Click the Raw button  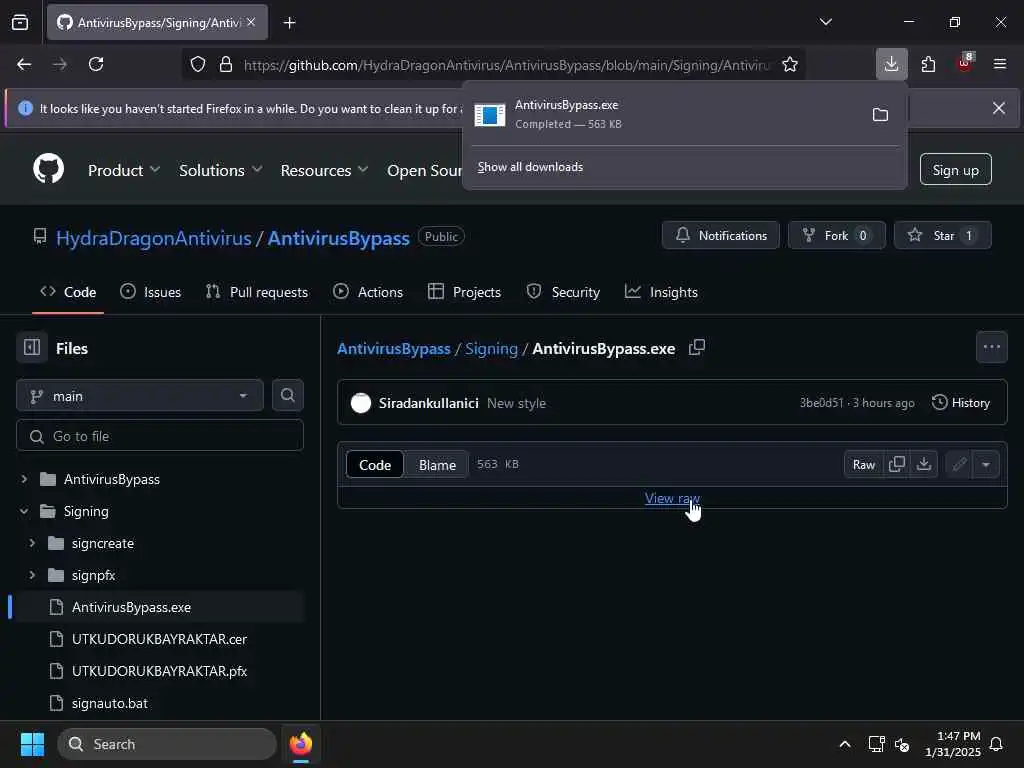tap(863, 464)
